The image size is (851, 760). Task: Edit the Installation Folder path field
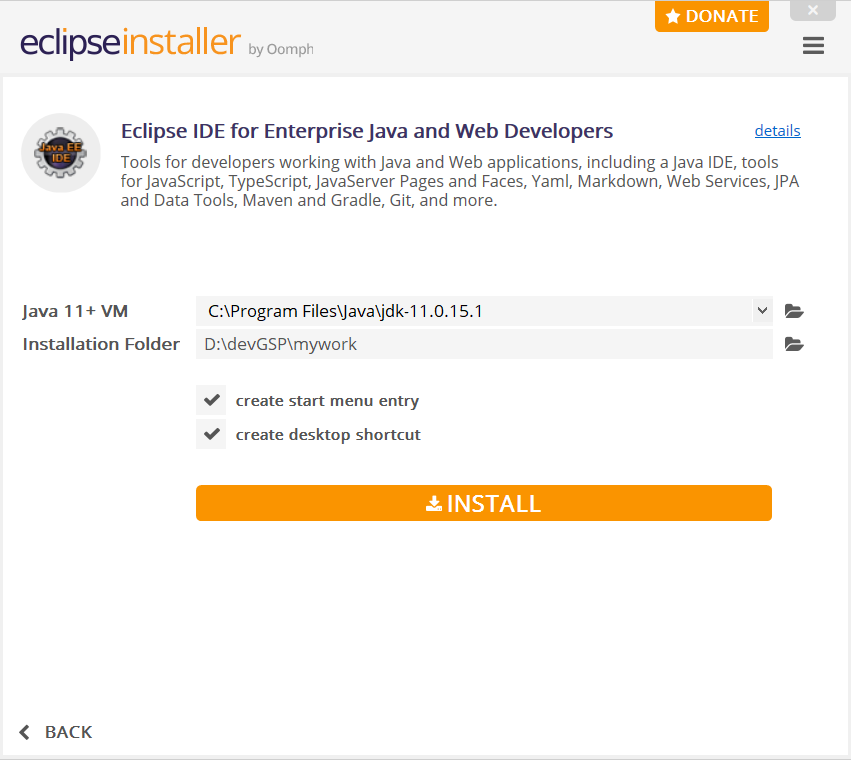(x=484, y=344)
